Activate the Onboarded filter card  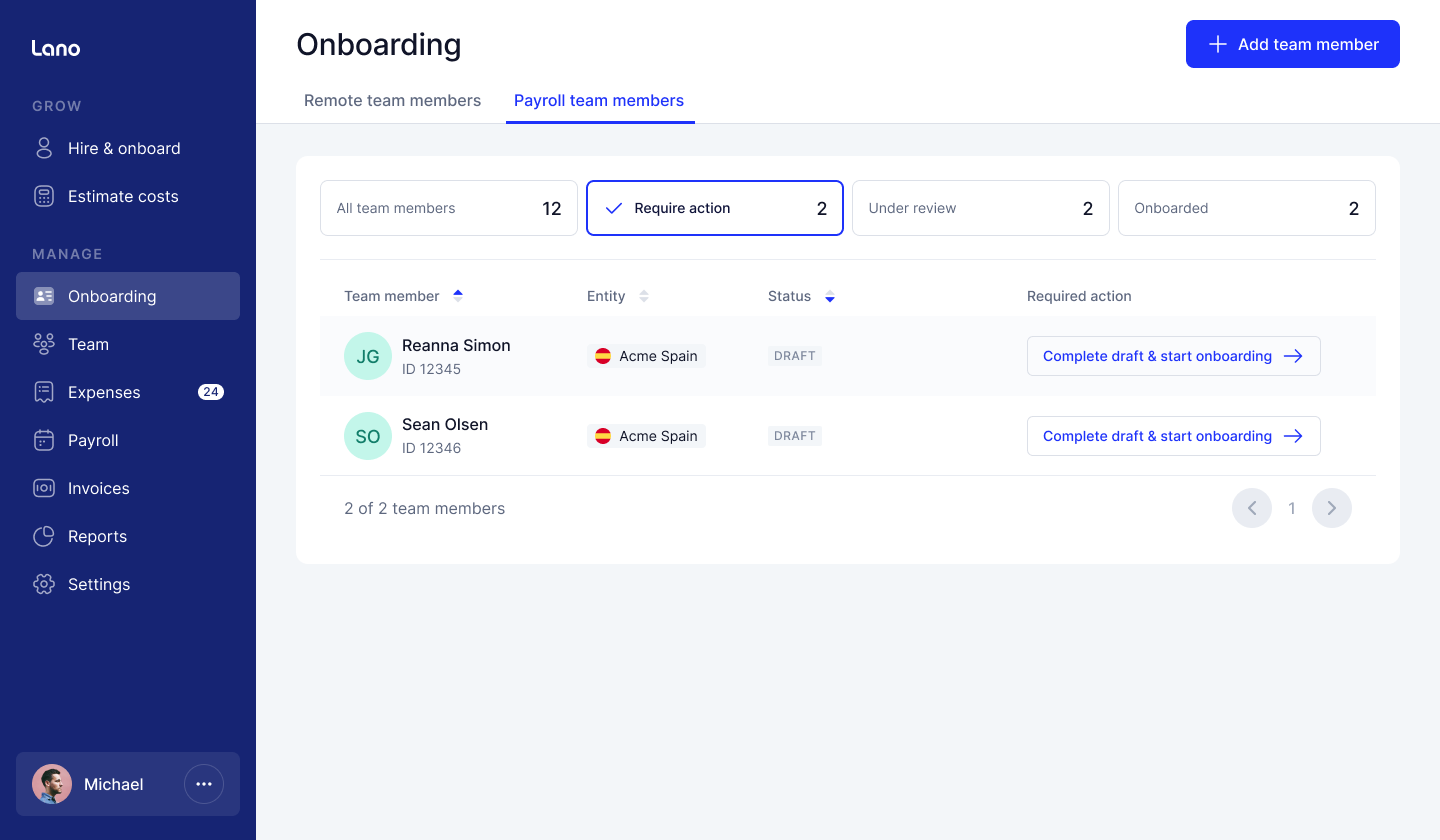click(1246, 208)
